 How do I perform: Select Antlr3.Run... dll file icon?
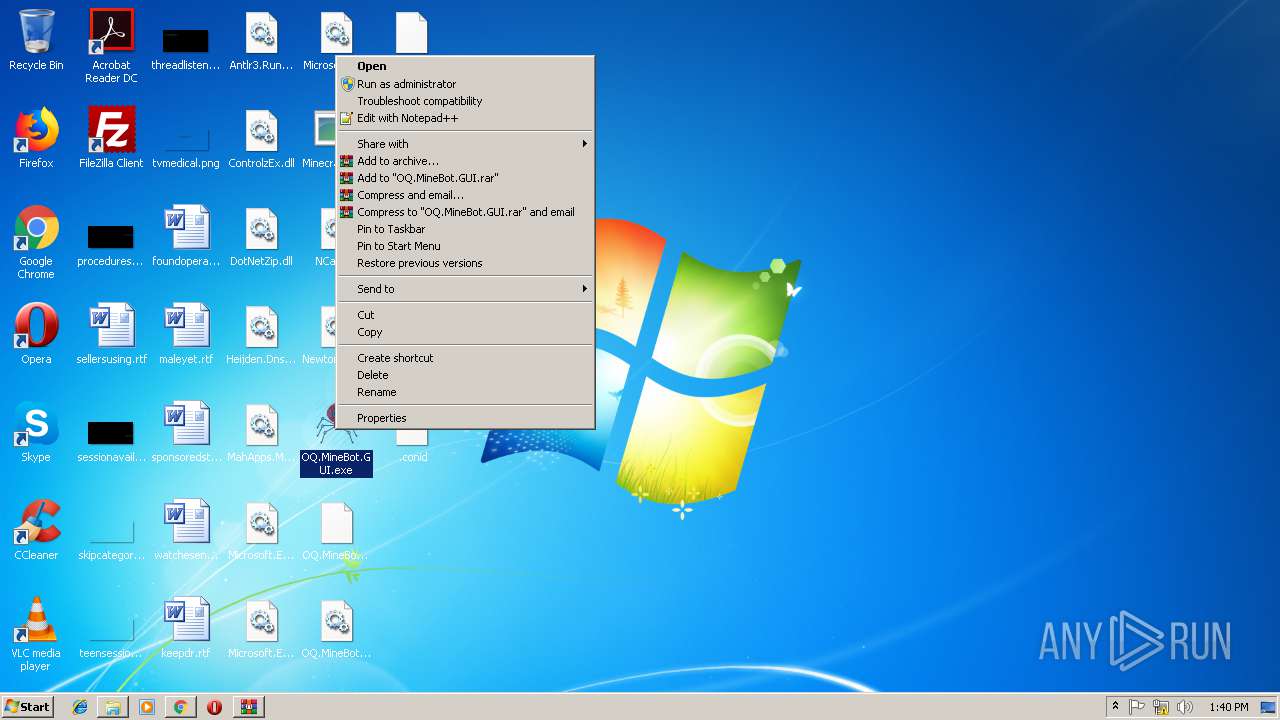tap(261, 40)
